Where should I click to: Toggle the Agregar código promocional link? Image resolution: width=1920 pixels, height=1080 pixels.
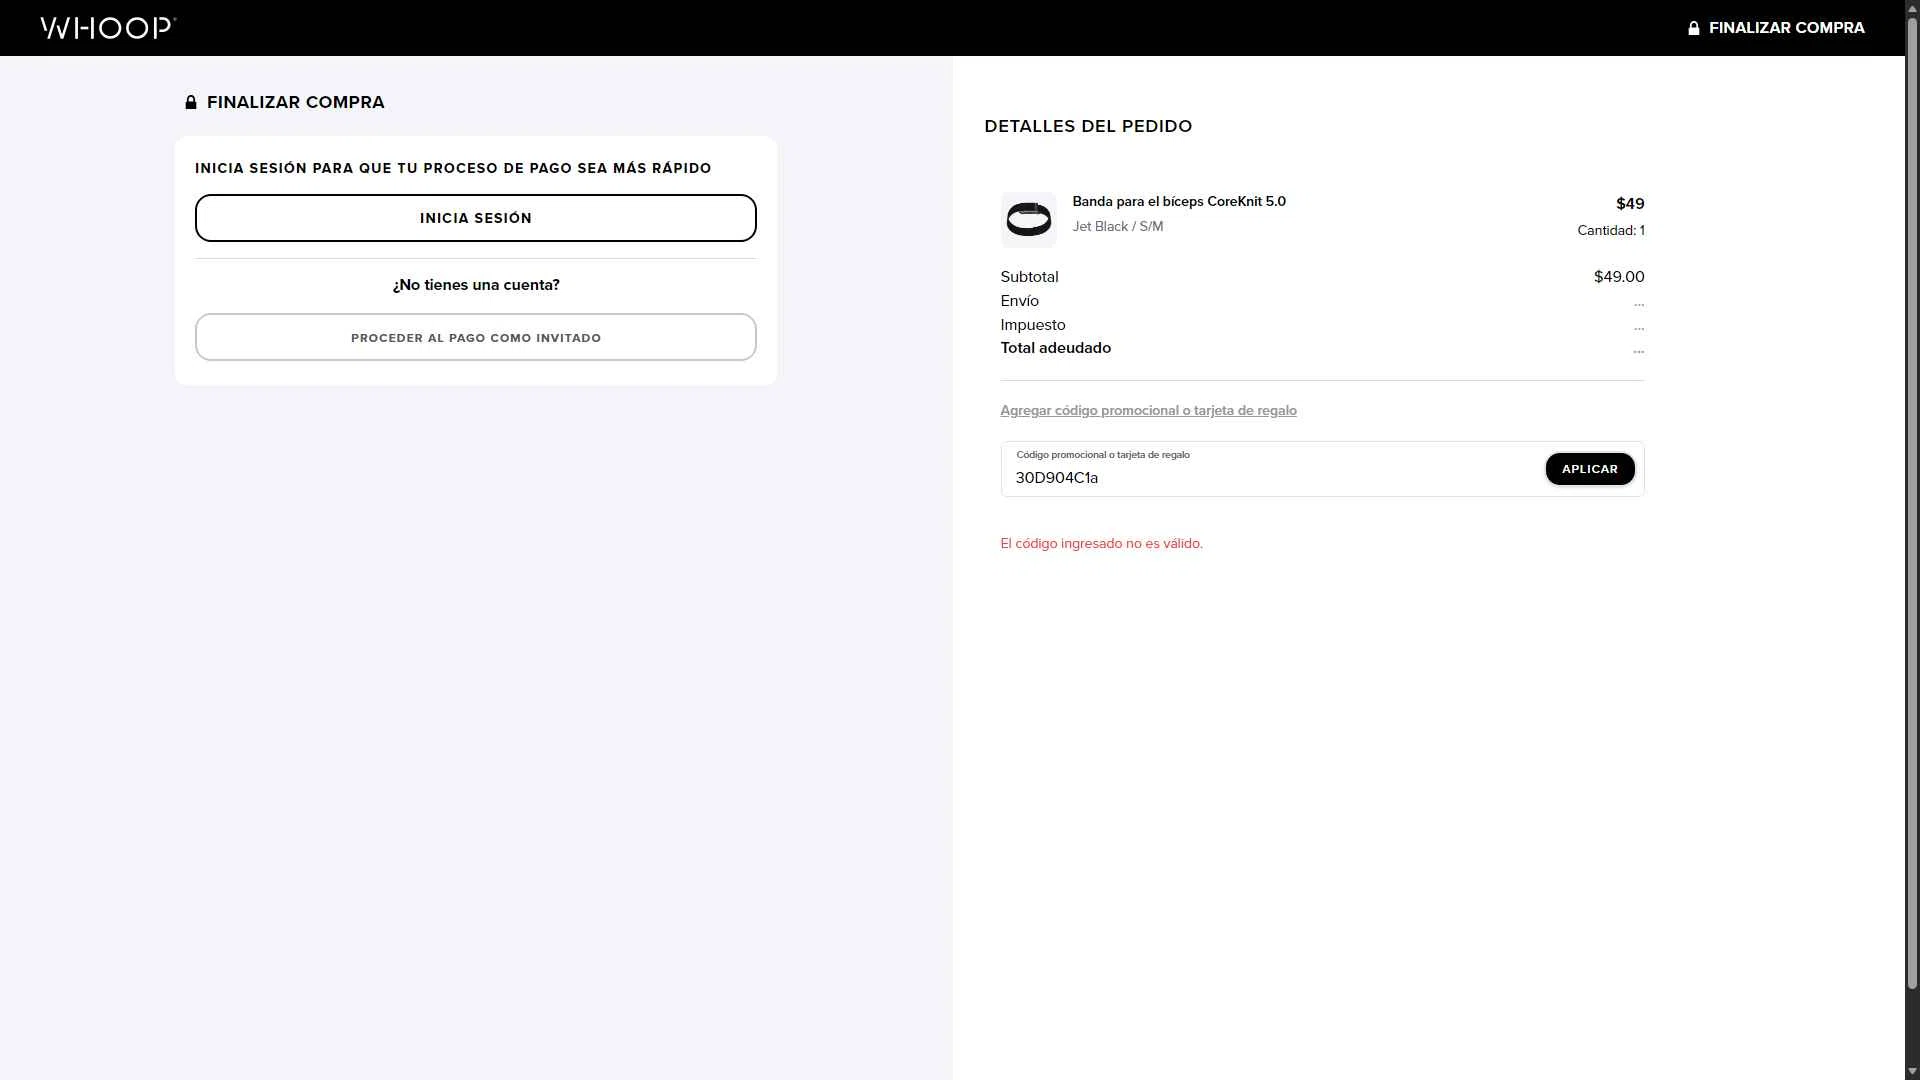tap(1148, 411)
